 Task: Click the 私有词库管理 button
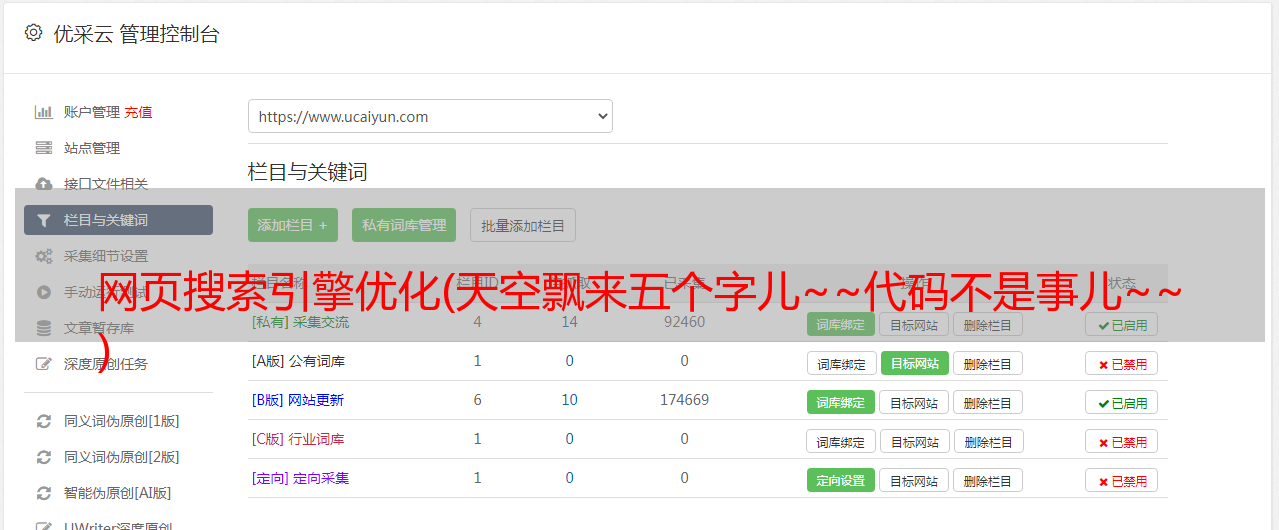404,225
